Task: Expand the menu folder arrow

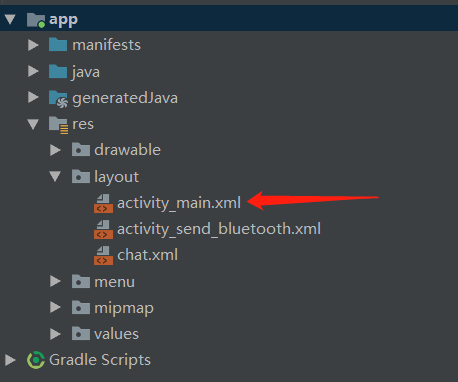Action: coord(55,281)
